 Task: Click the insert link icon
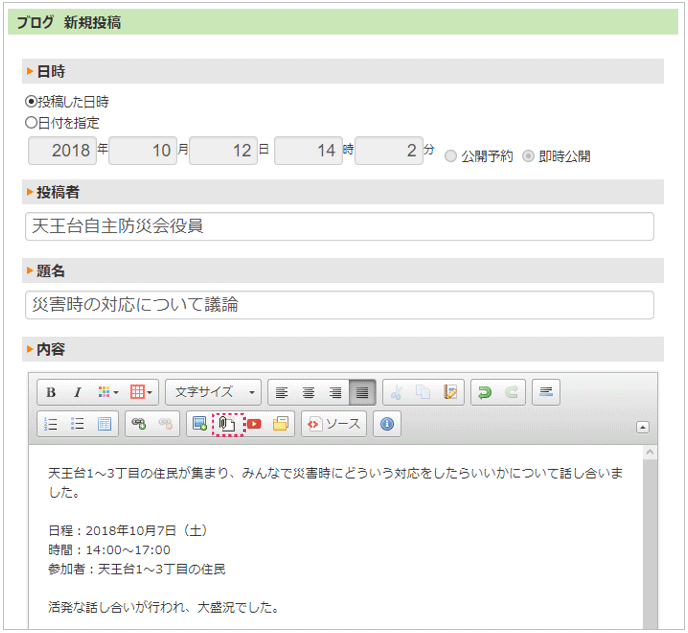tap(139, 424)
